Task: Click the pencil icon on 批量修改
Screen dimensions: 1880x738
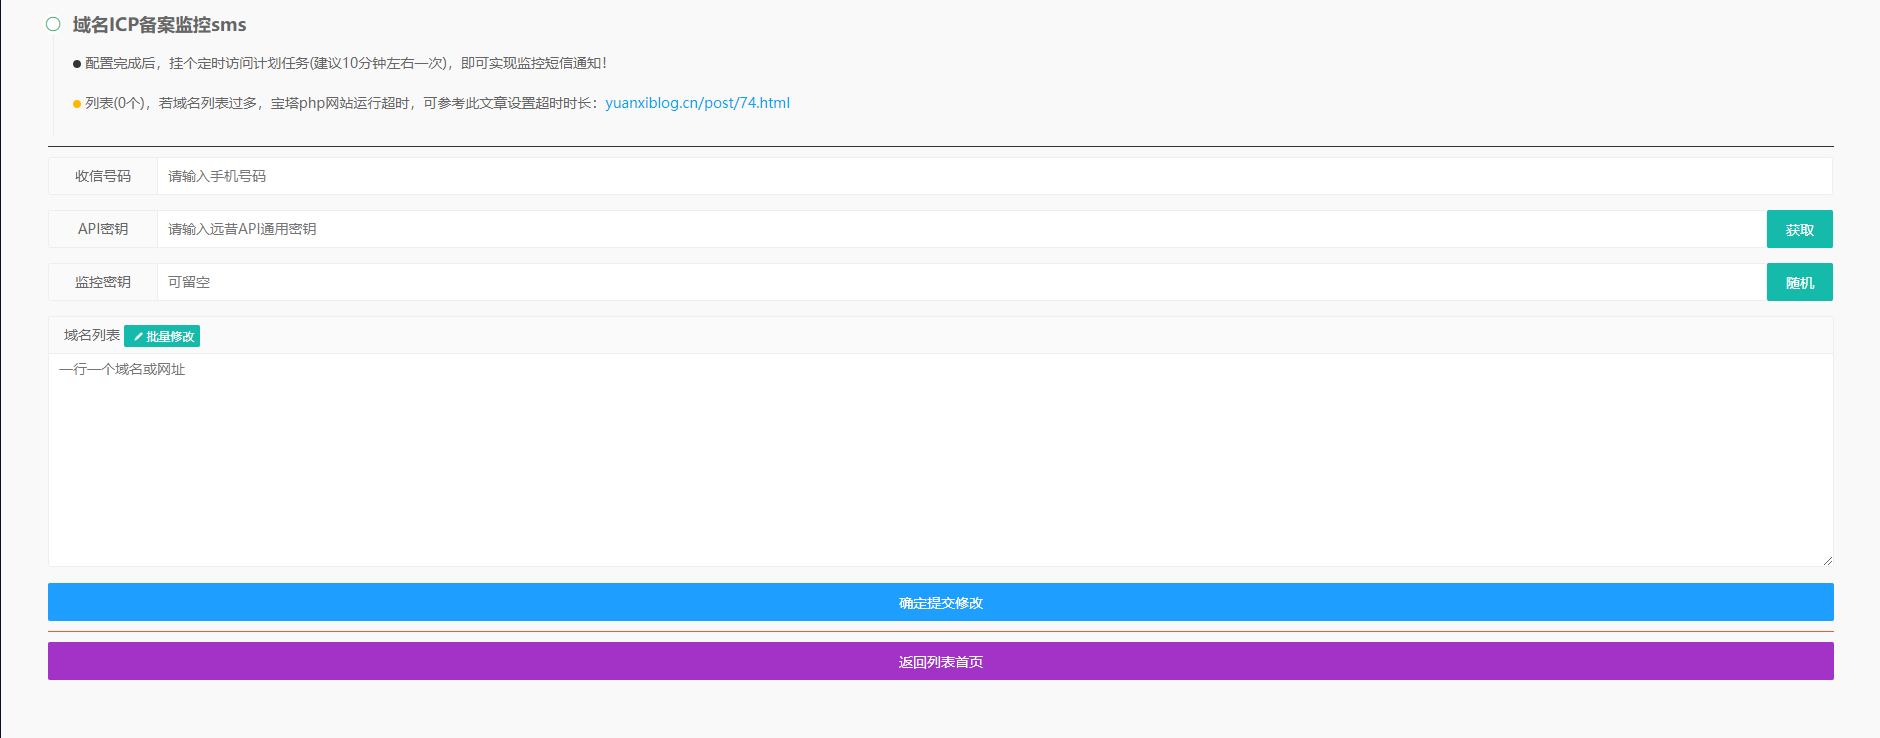Action: [138, 337]
